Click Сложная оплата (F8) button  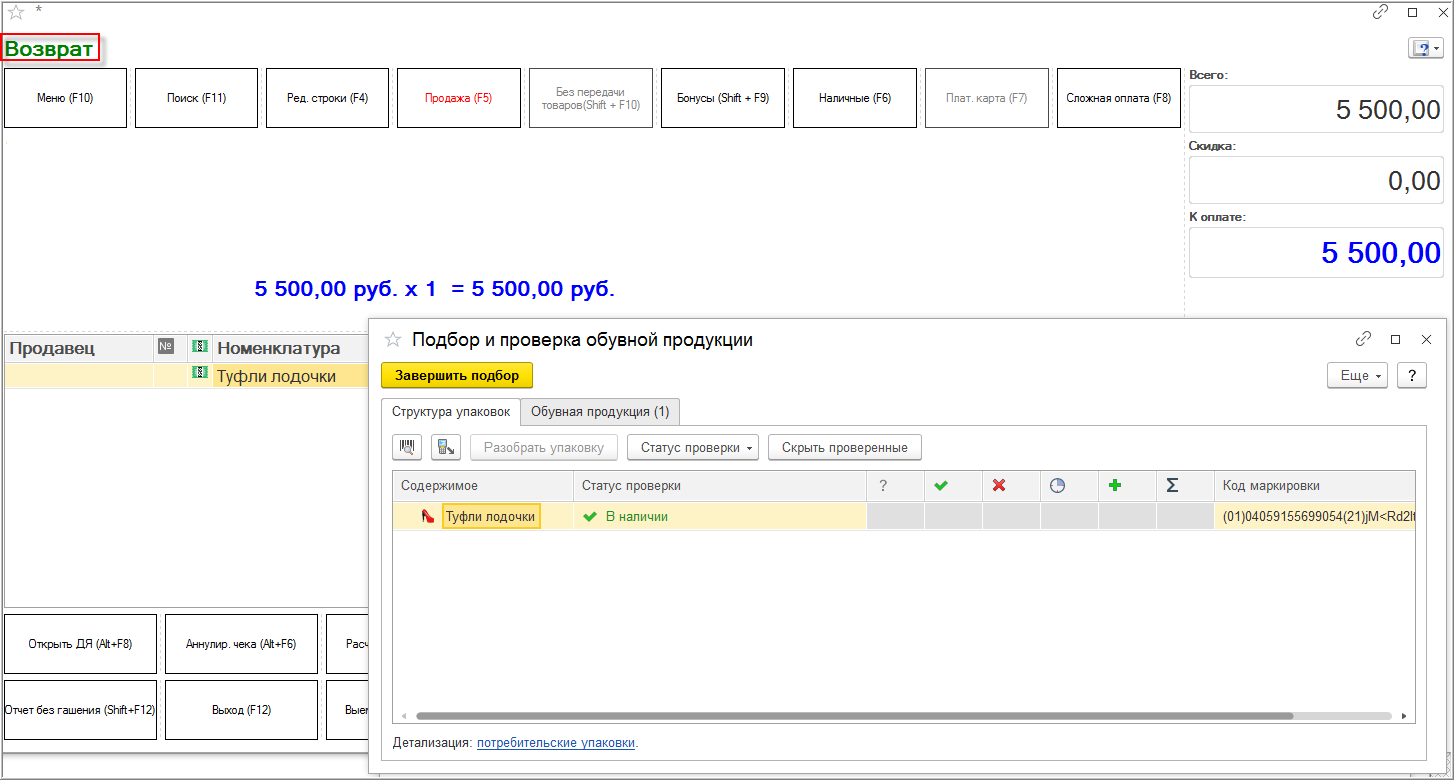coord(1118,98)
